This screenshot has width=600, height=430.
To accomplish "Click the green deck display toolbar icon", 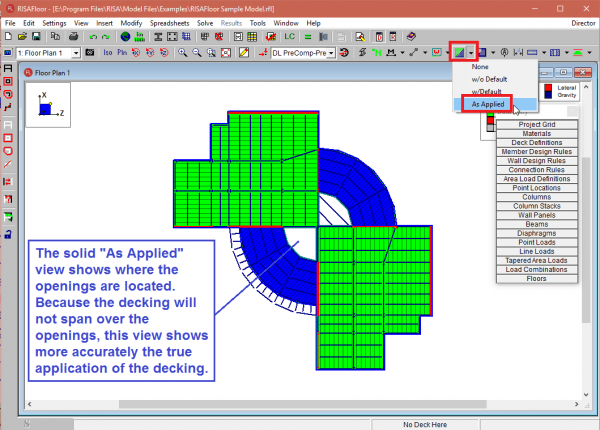I will pos(461,51).
